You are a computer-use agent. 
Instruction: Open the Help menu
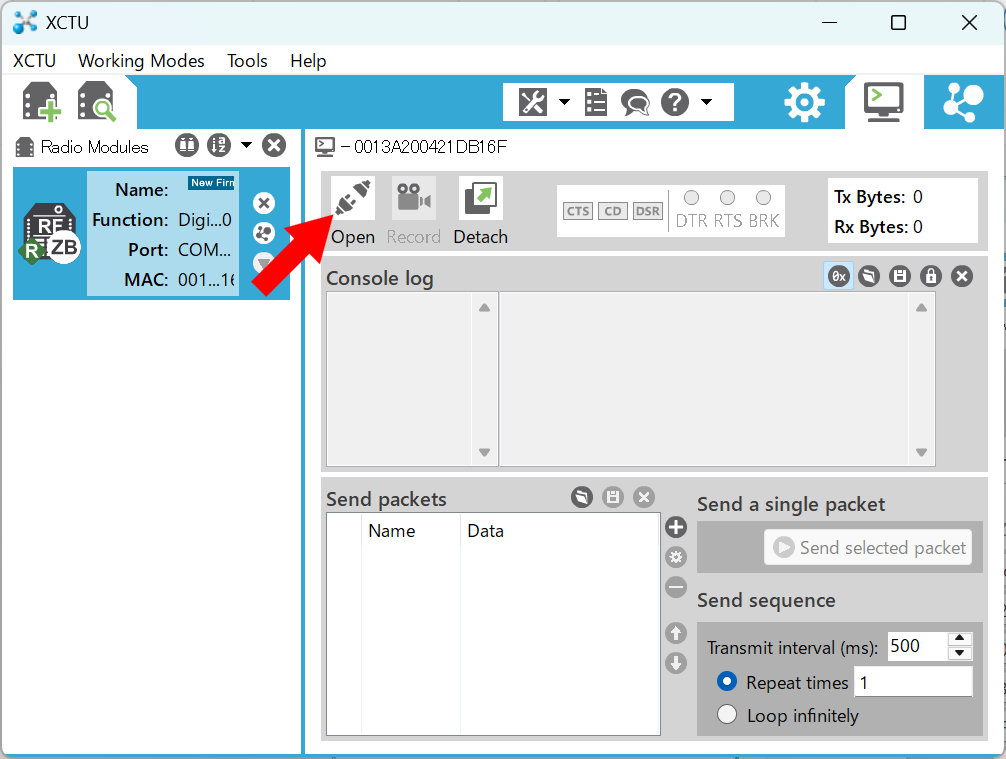[x=308, y=61]
